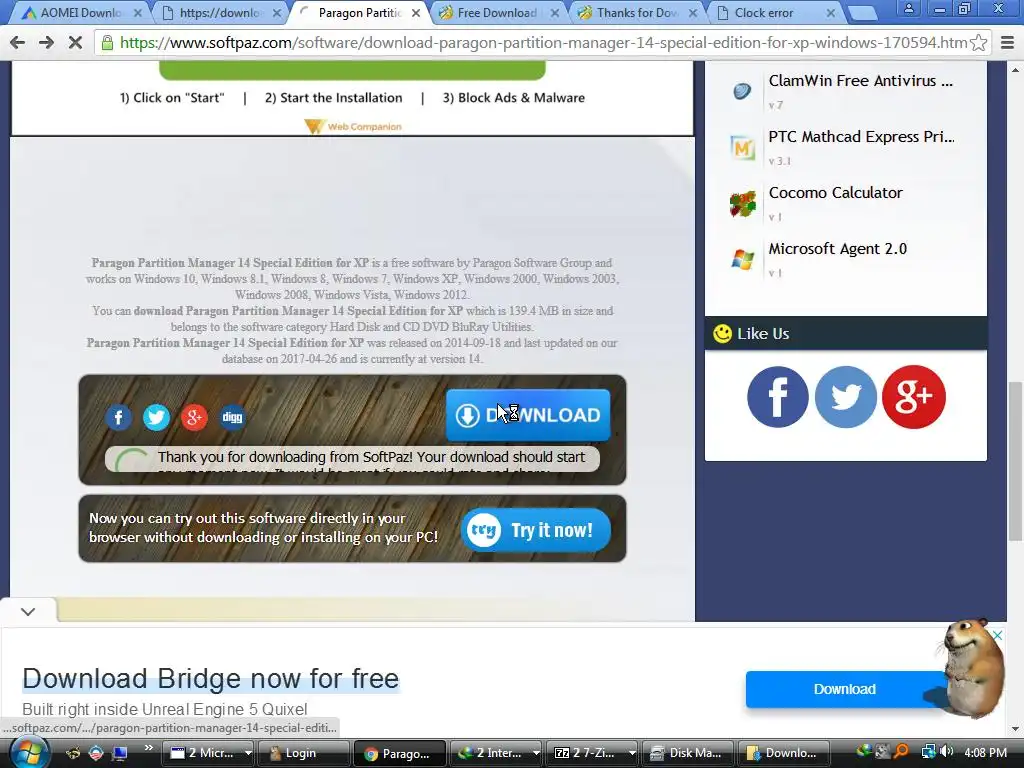Open the Windows Start menu orb
The height and width of the screenshot is (768, 1024).
coord(28,753)
